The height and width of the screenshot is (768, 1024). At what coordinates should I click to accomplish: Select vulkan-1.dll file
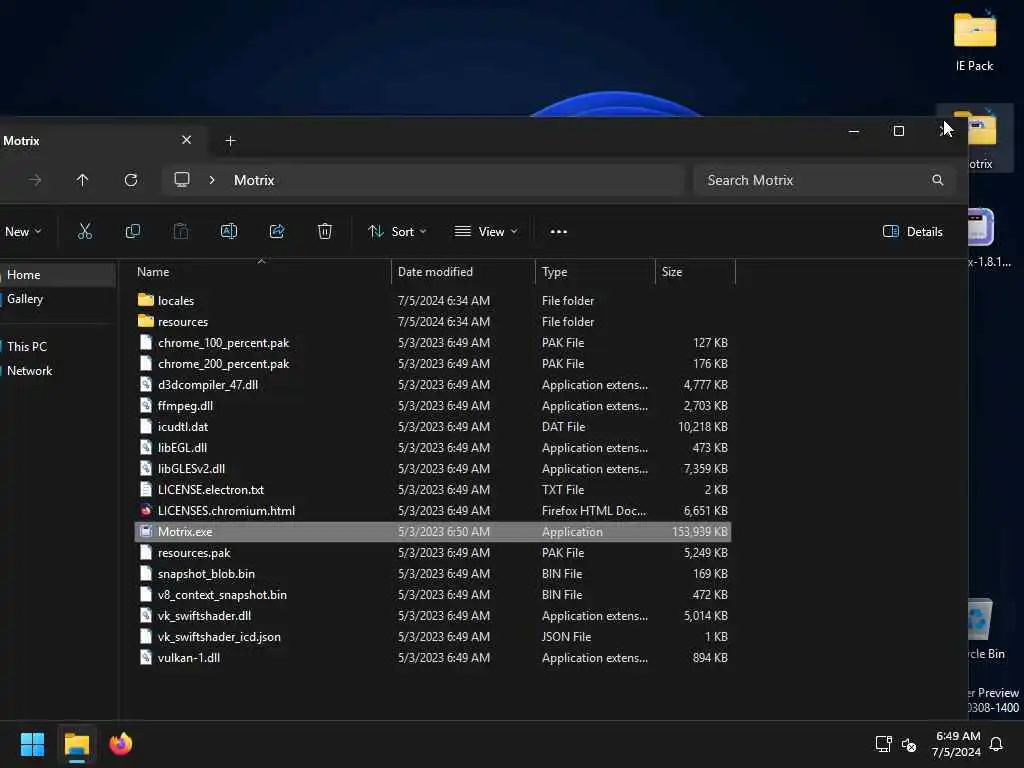pos(432,658)
